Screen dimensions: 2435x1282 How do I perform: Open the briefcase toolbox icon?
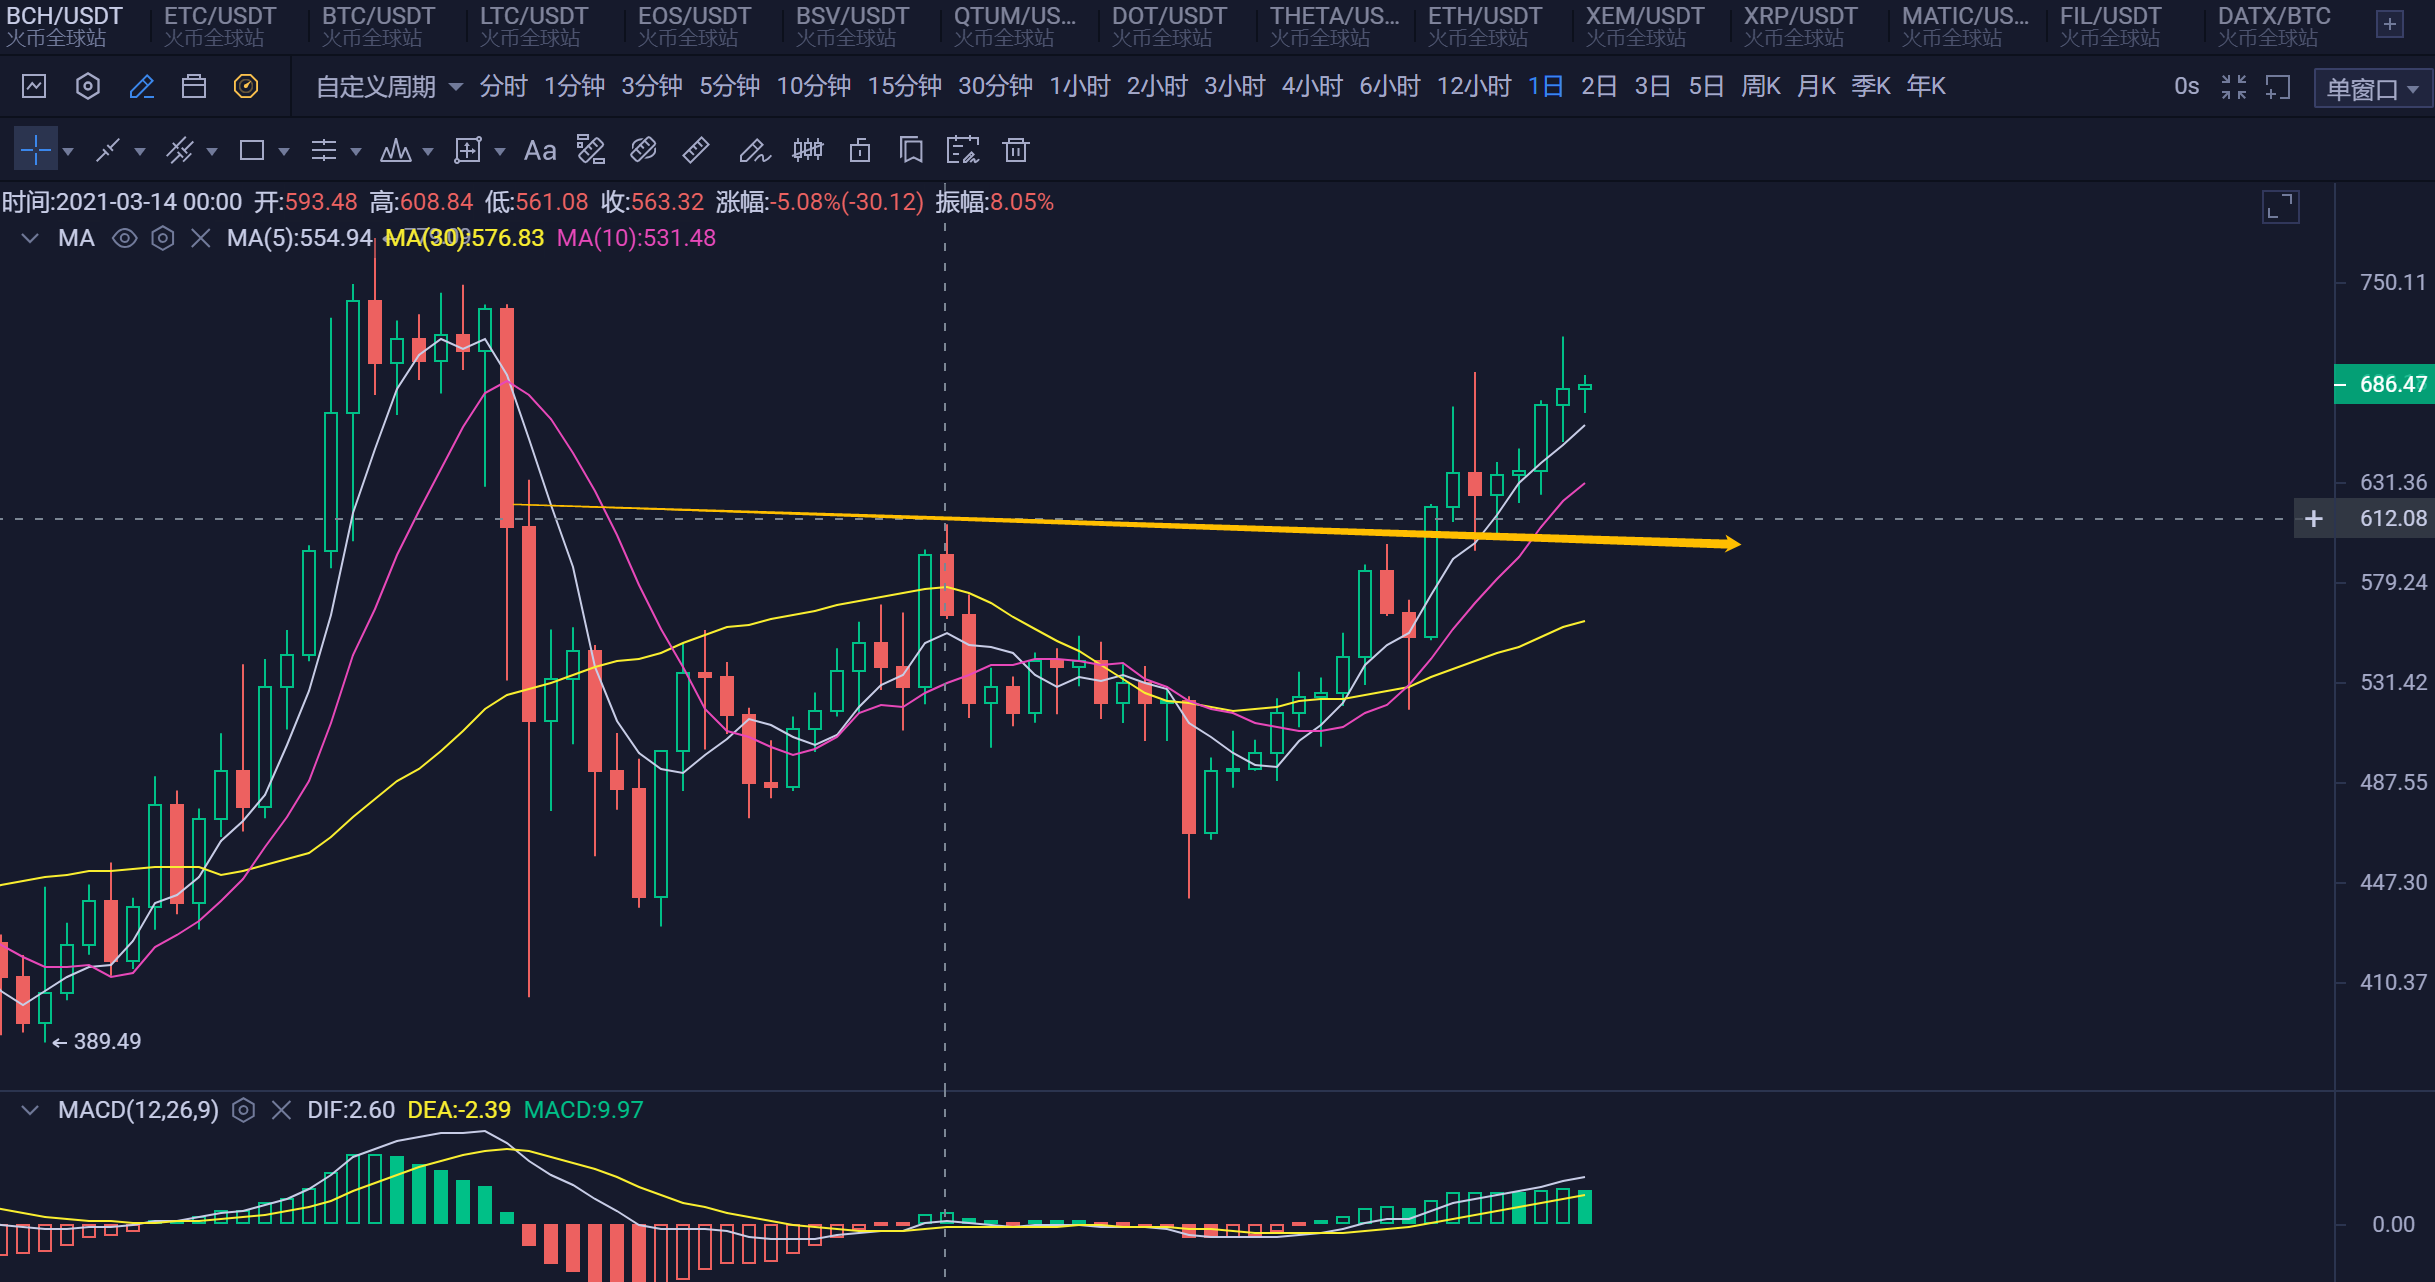pos(194,87)
